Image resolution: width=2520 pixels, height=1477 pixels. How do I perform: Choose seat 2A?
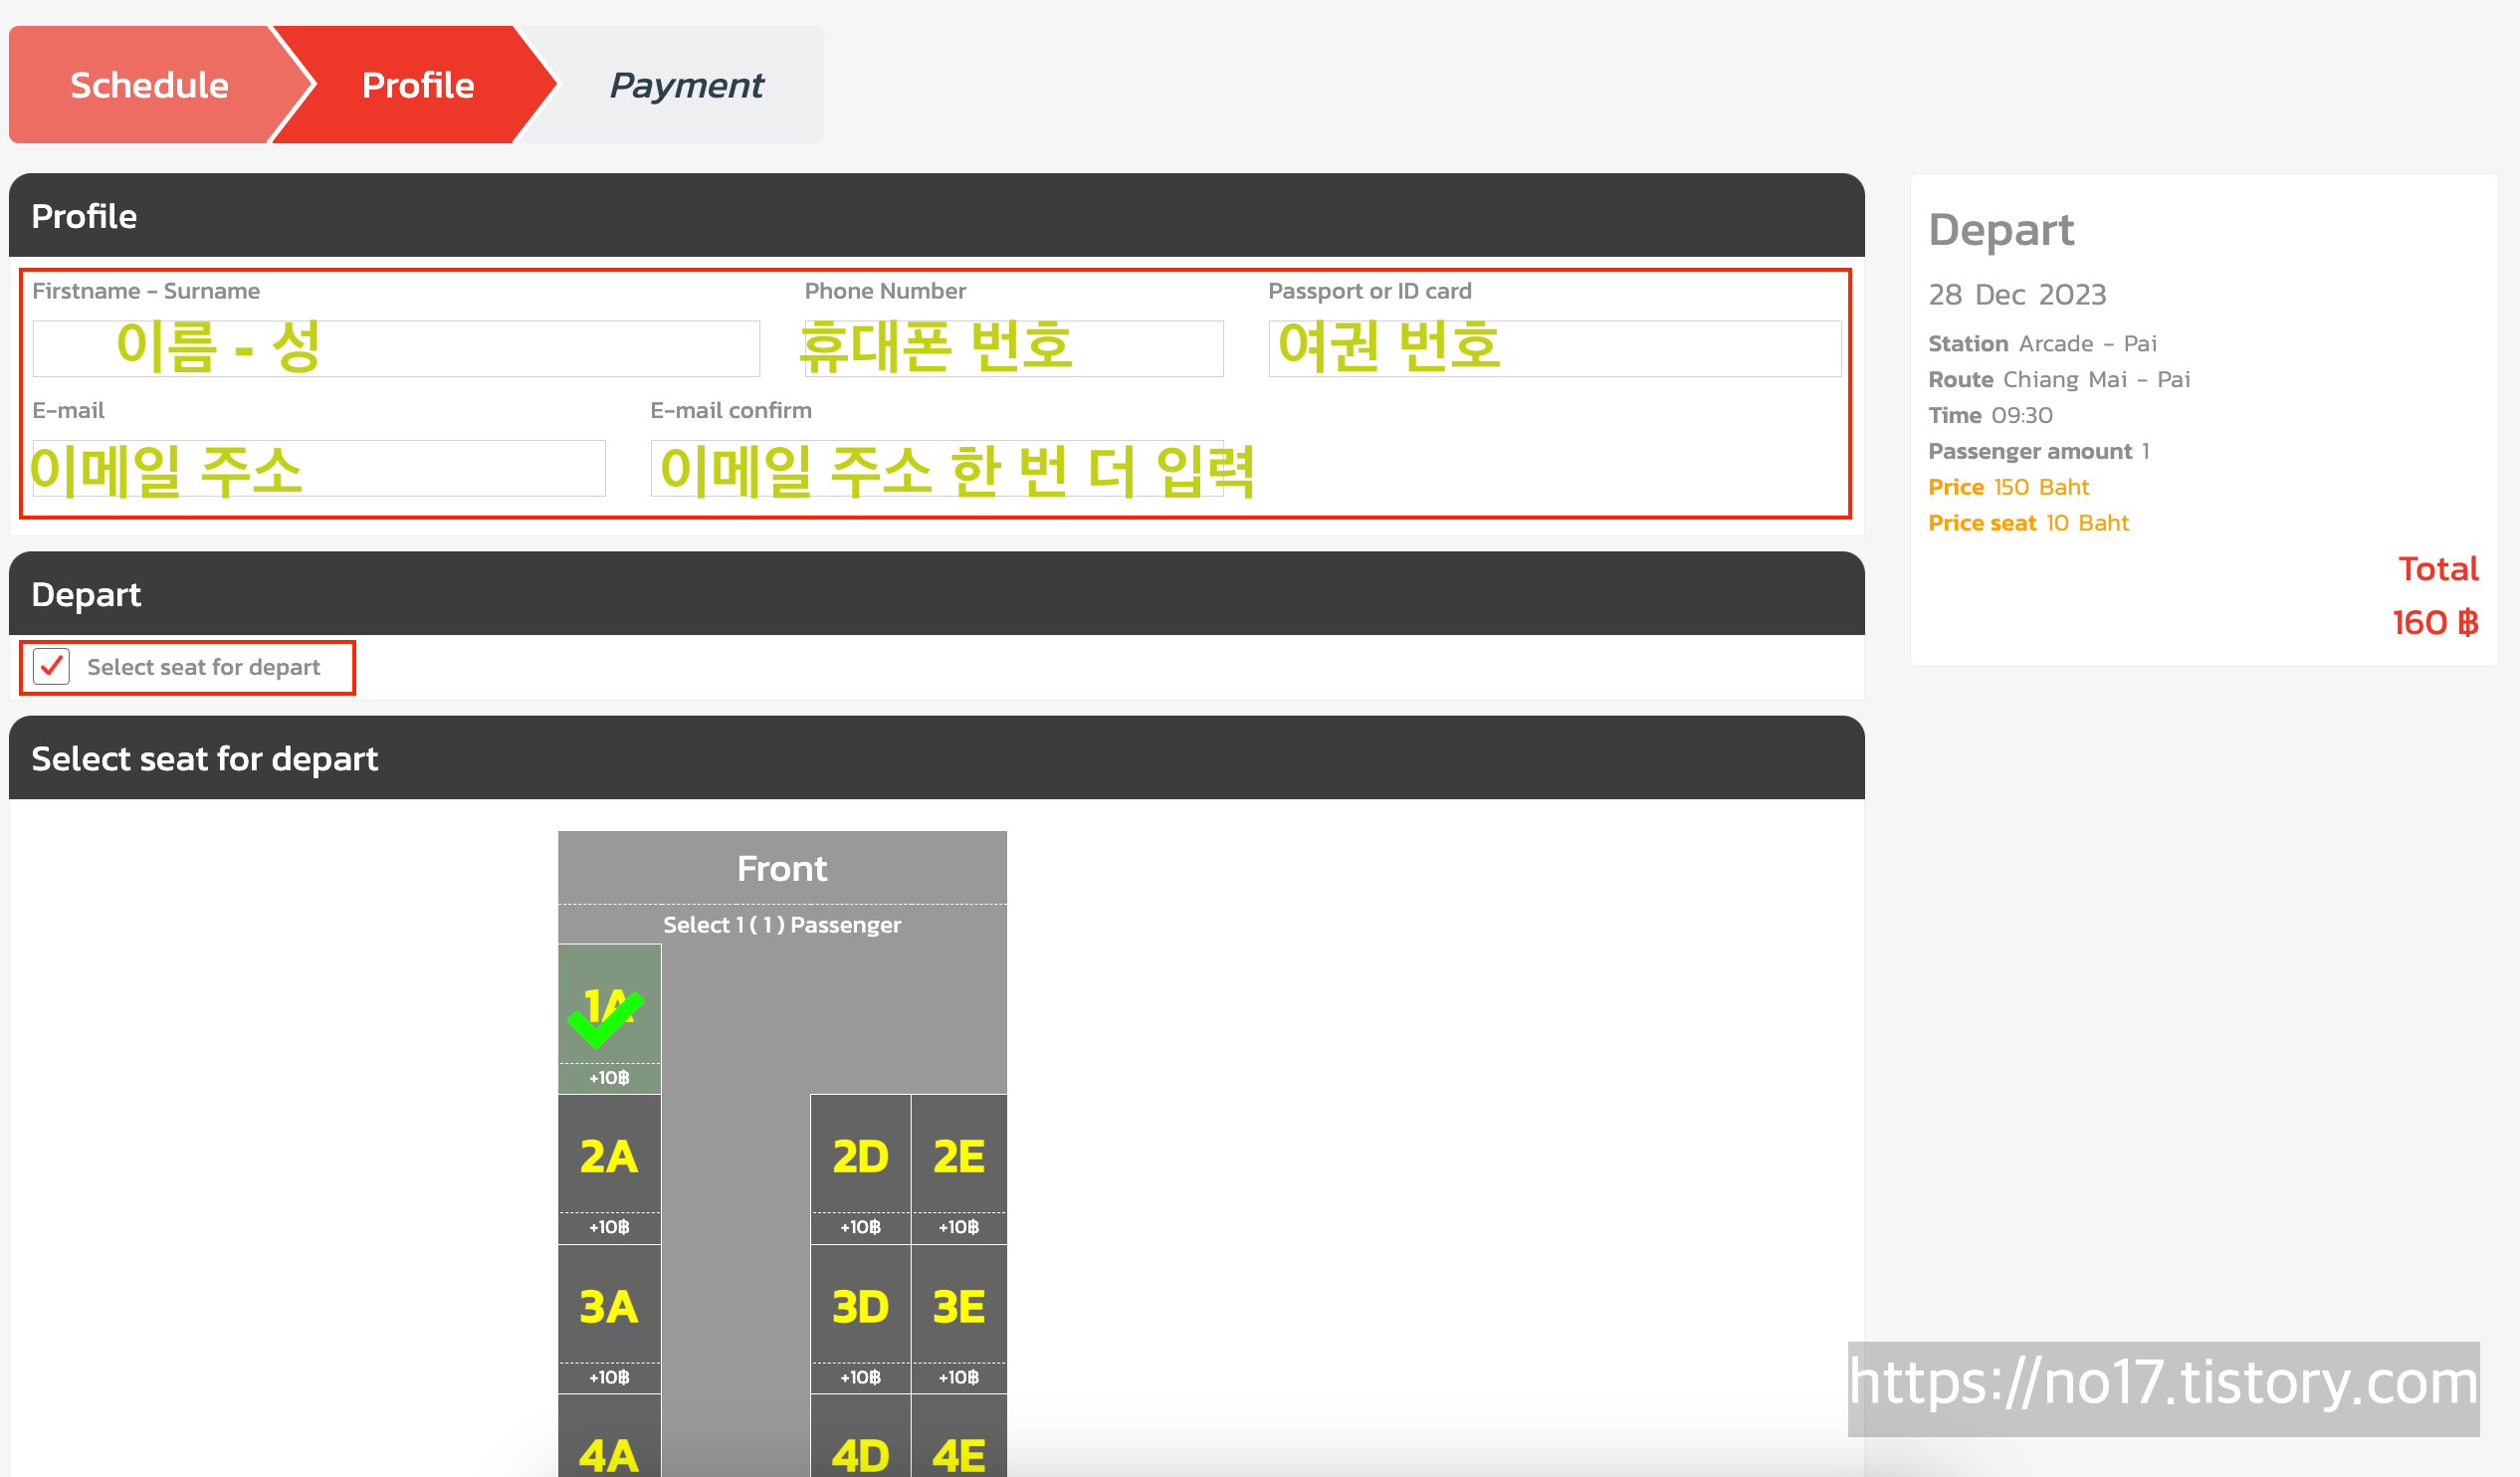[x=609, y=1168]
